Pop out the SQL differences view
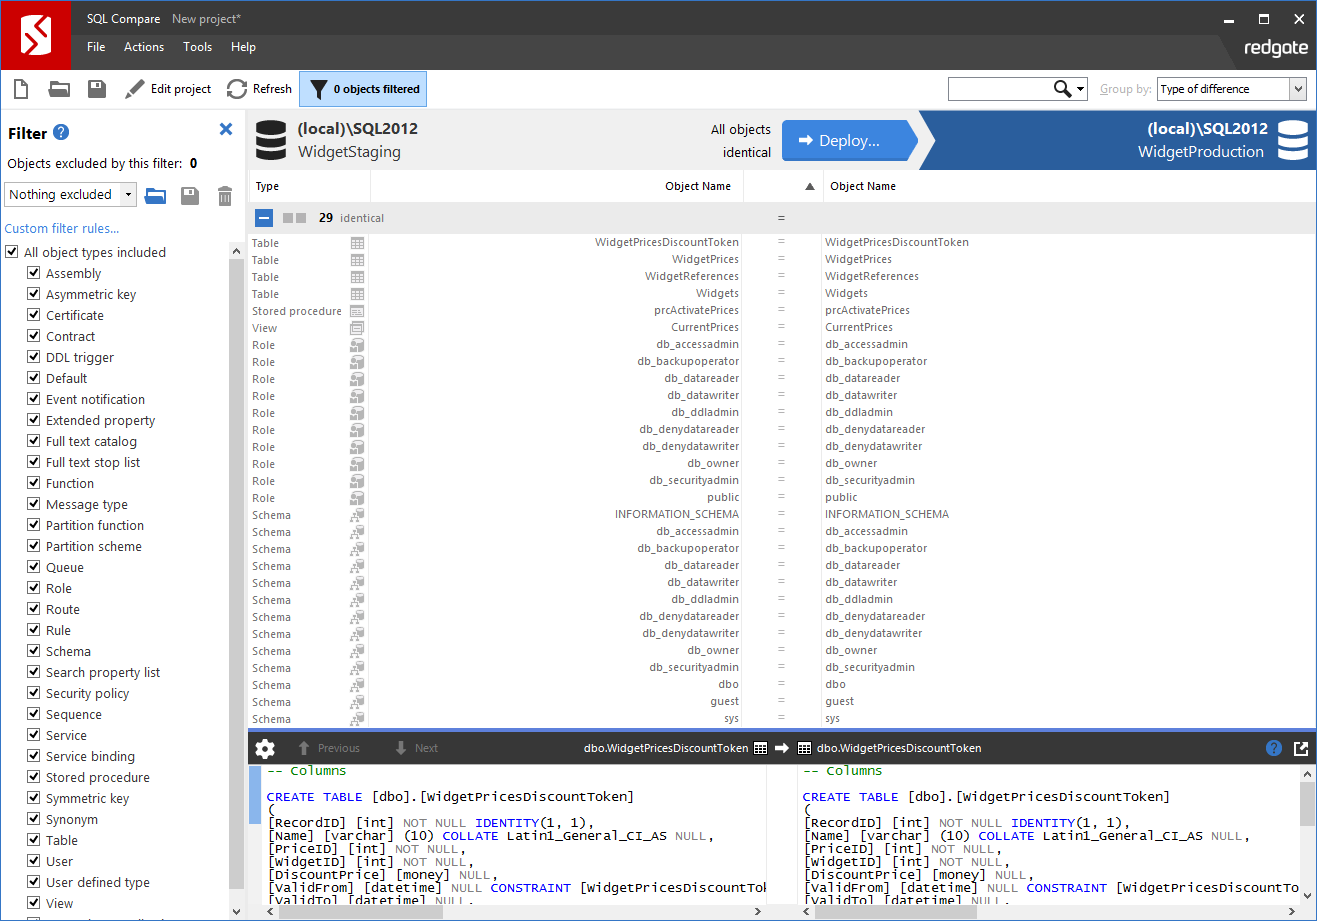 coord(1299,747)
